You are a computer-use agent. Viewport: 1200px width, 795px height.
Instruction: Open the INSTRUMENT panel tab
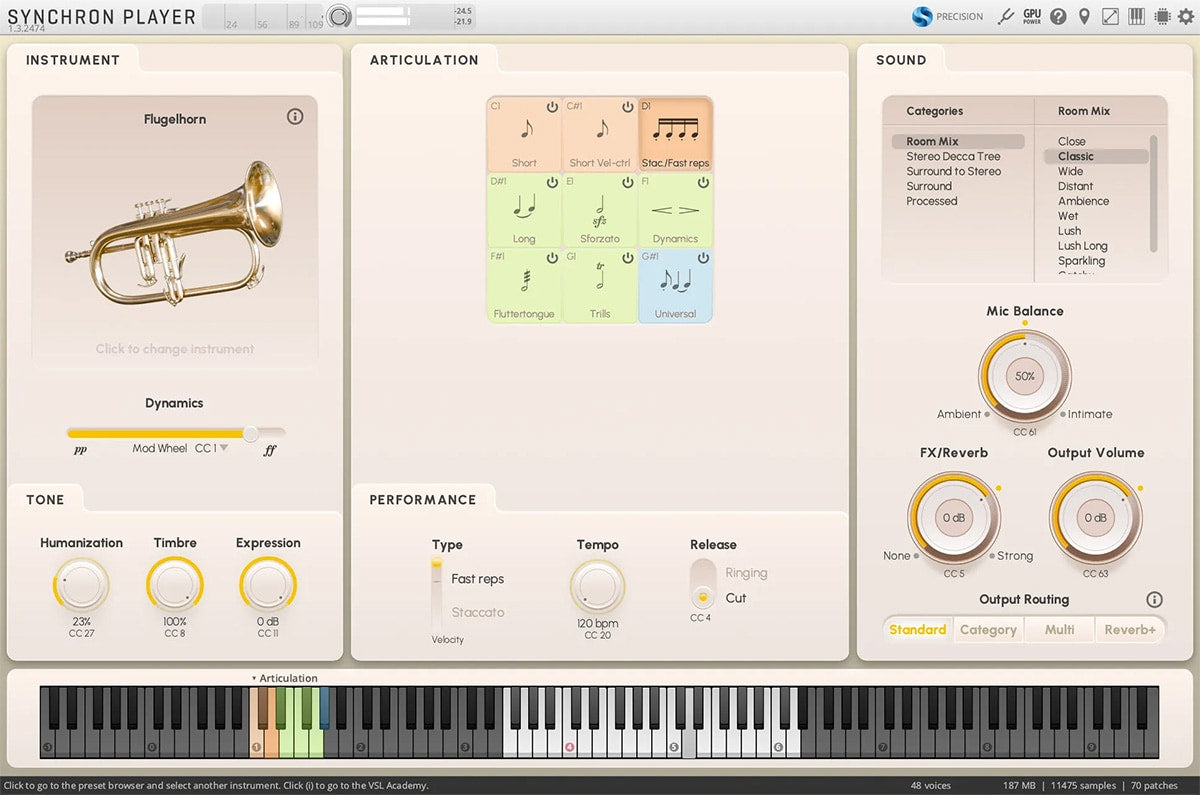(x=73, y=60)
